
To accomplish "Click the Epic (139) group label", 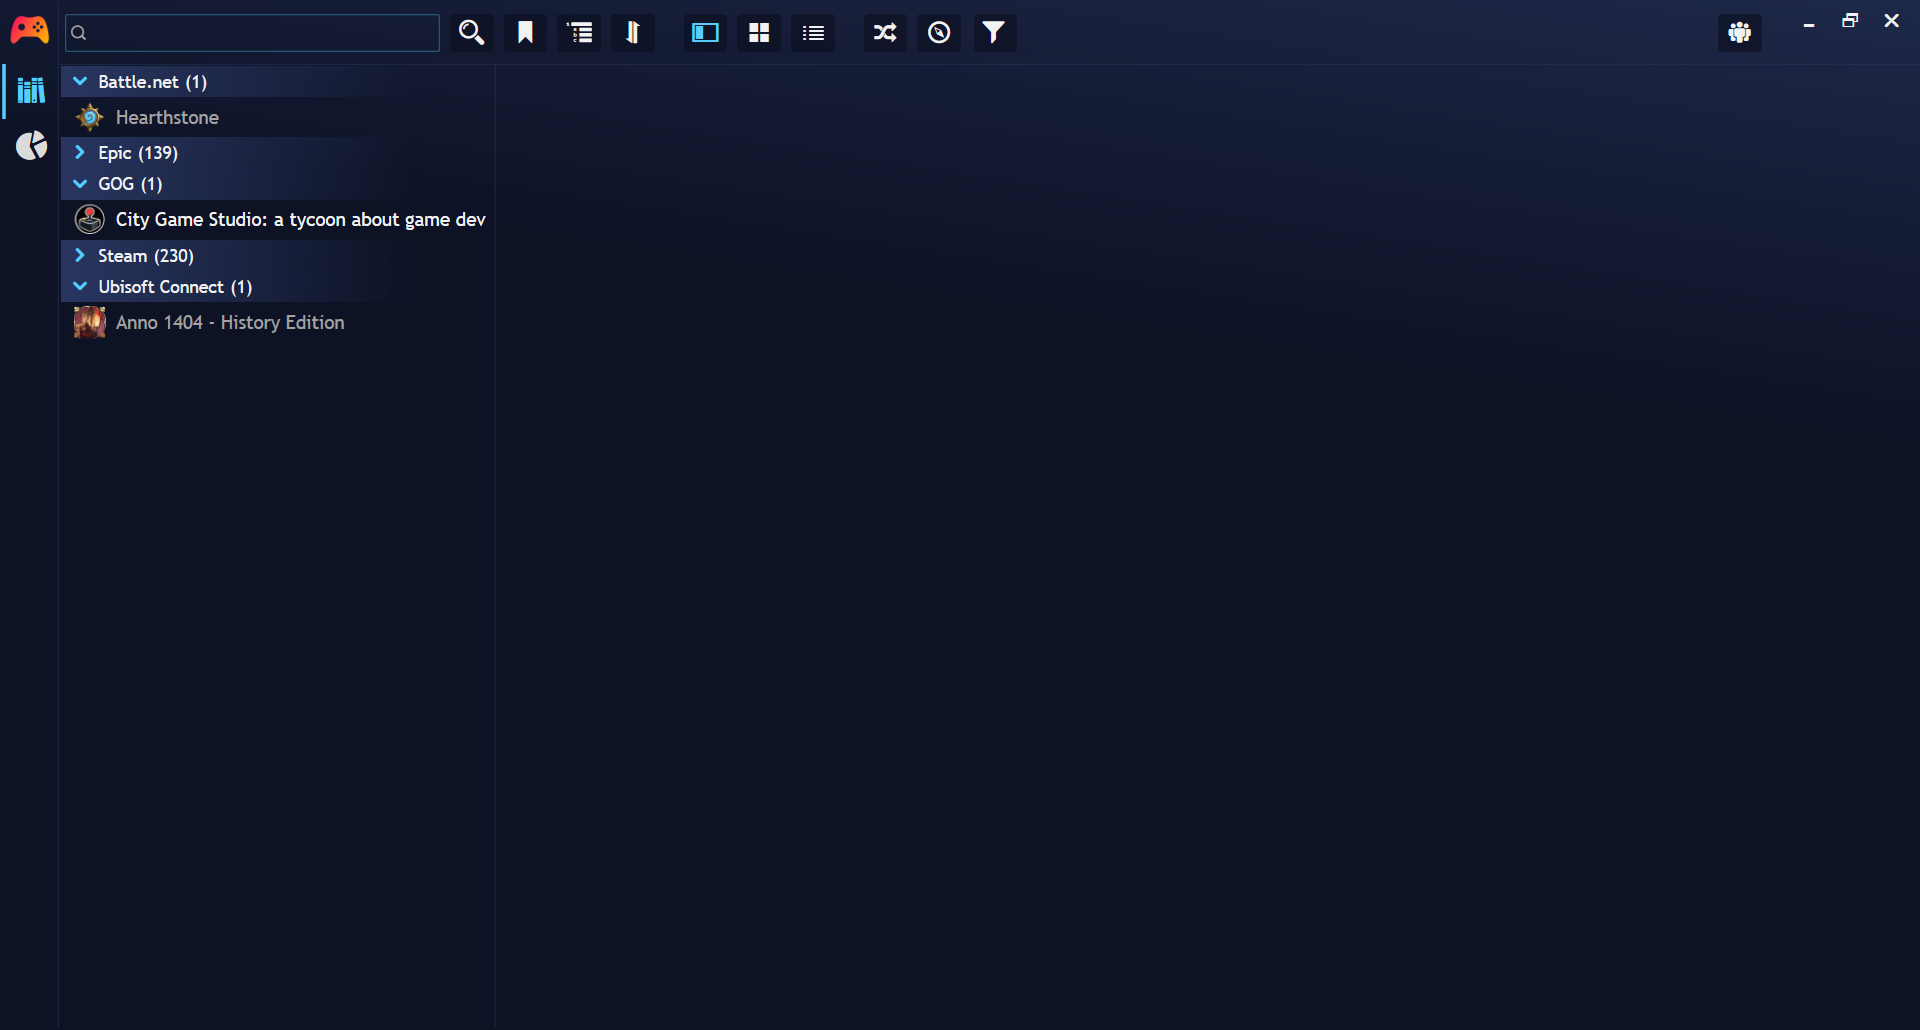I will (138, 153).
